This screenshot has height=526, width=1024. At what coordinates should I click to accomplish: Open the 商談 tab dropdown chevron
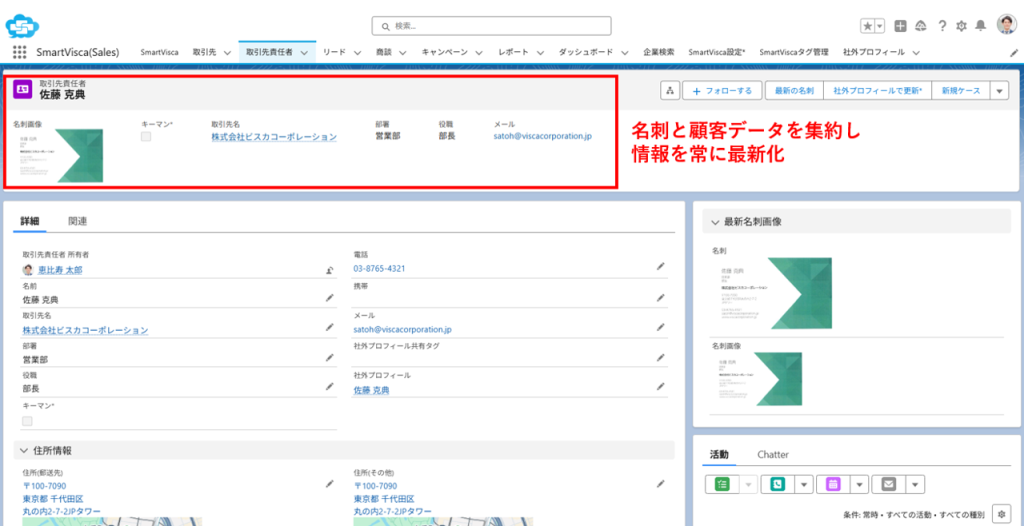coord(403,52)
